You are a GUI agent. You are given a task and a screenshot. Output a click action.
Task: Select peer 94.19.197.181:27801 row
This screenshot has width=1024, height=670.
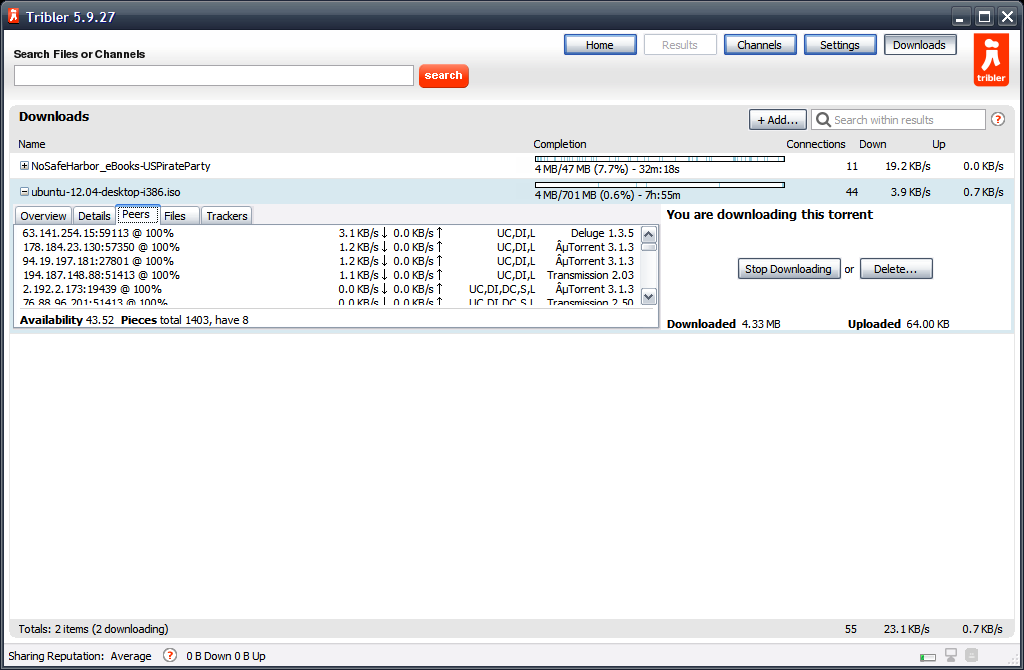tap(328, 261)
